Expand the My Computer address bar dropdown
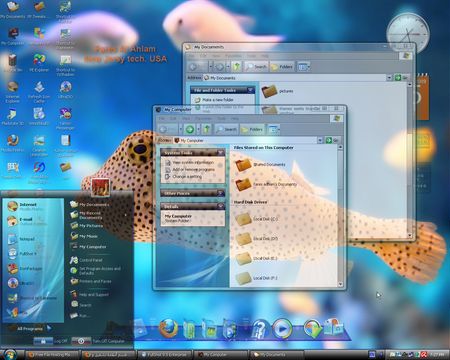 click(320, 140)
